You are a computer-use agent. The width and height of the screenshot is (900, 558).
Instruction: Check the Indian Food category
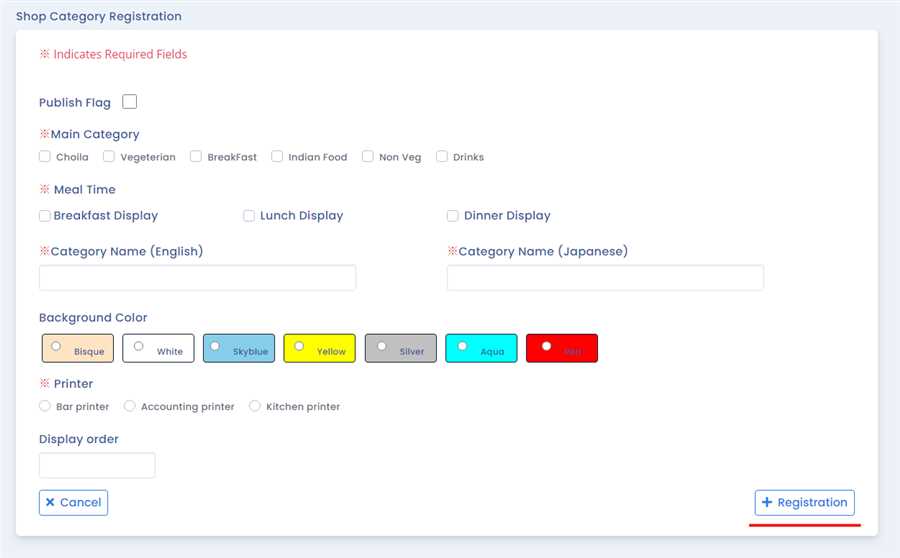[277, 157]
